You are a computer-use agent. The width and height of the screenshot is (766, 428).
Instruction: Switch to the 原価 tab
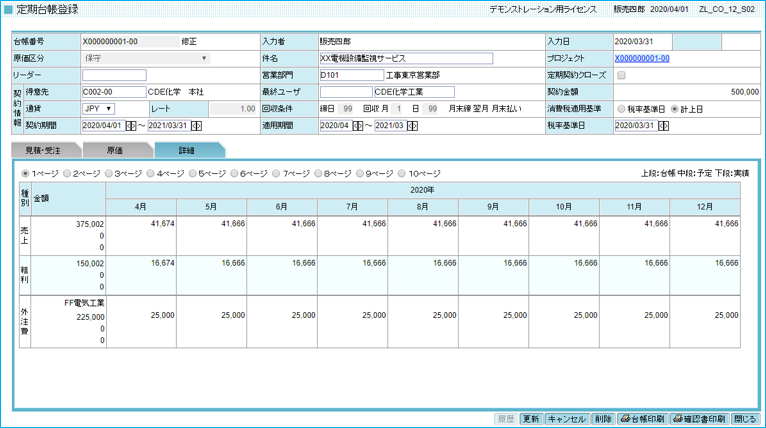click(x=115, y=150)
